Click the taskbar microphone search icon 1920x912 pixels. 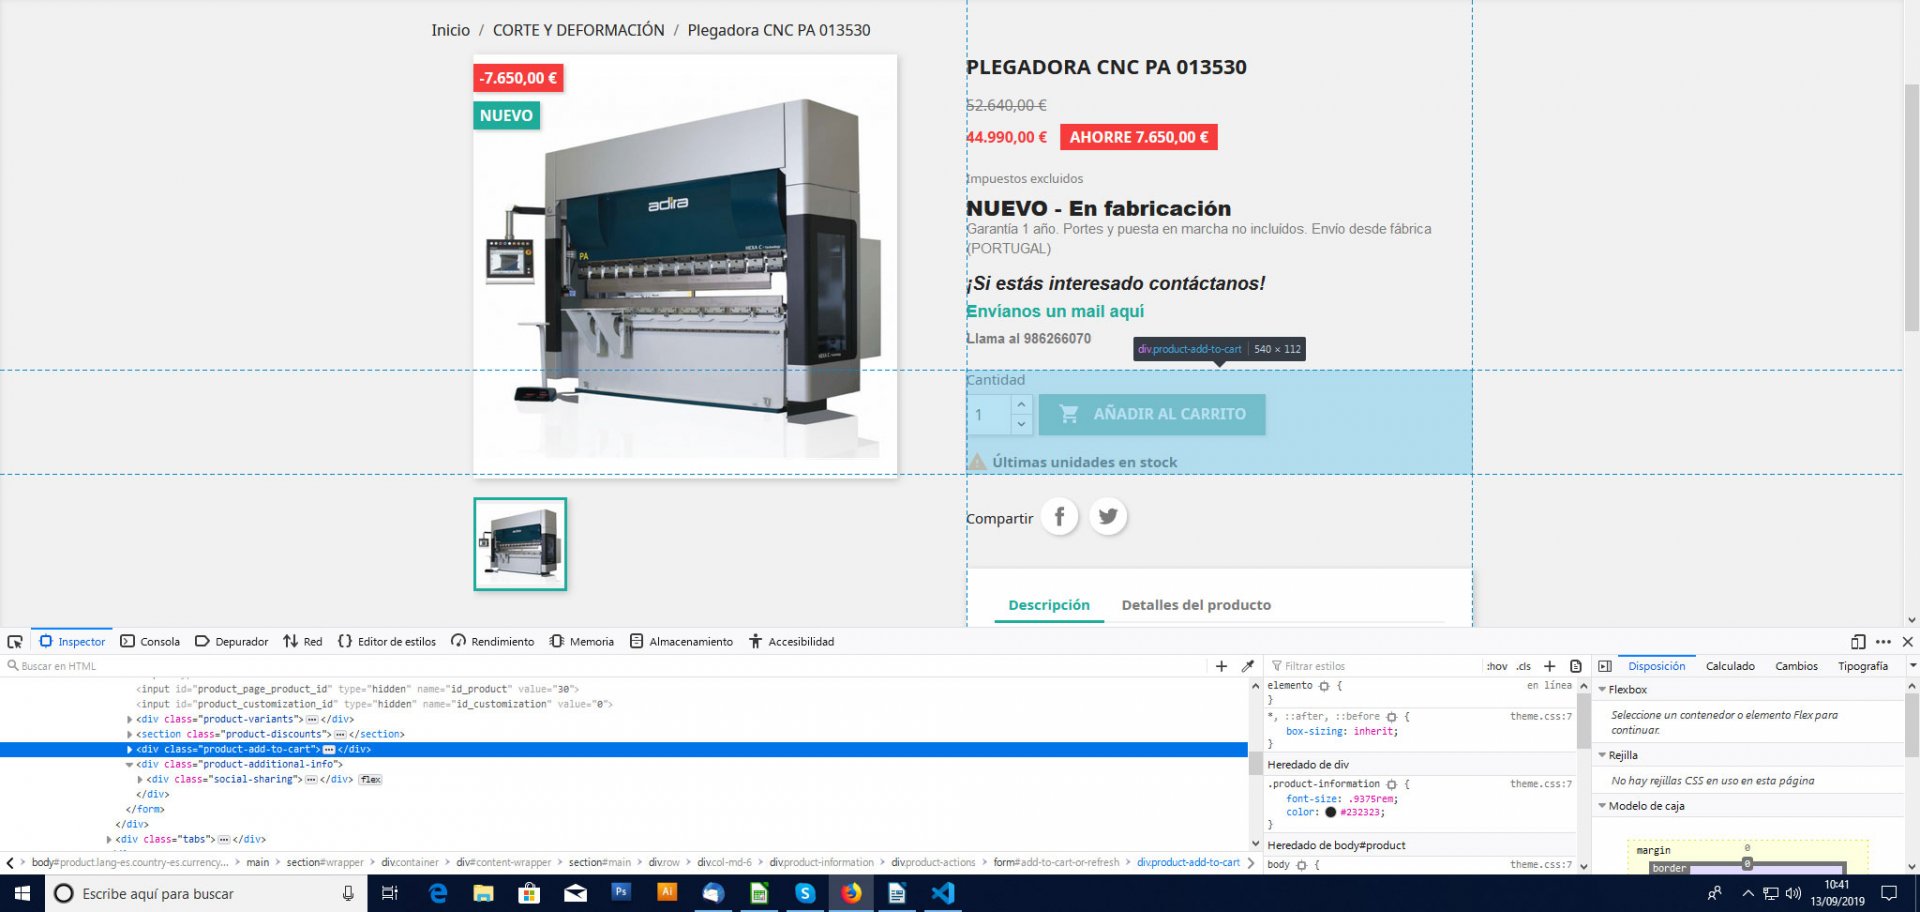(348, 893)
